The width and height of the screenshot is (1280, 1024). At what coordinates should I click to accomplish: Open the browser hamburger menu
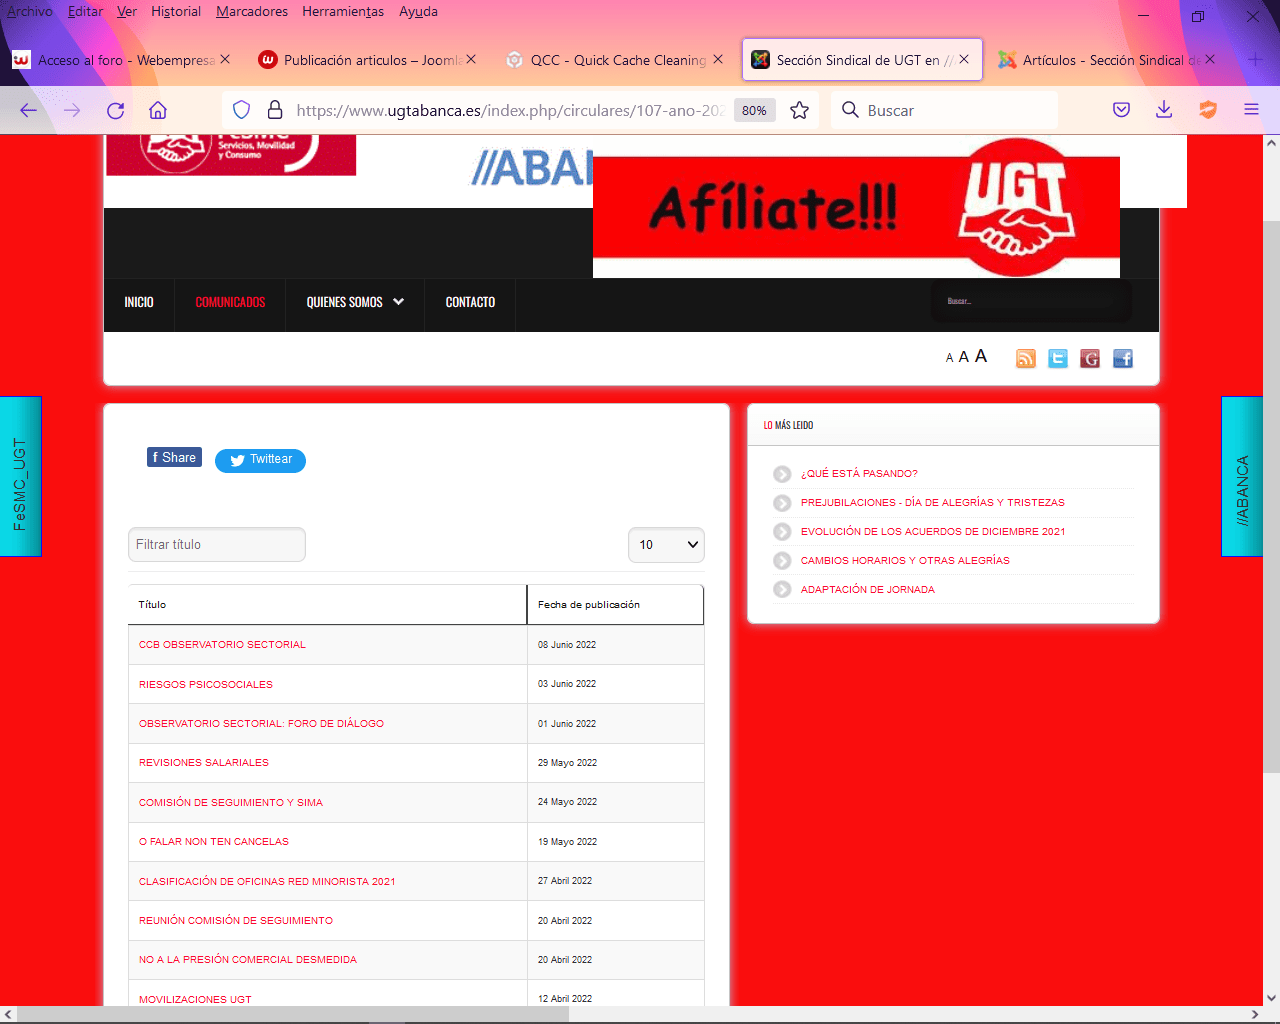point(1251,110)
